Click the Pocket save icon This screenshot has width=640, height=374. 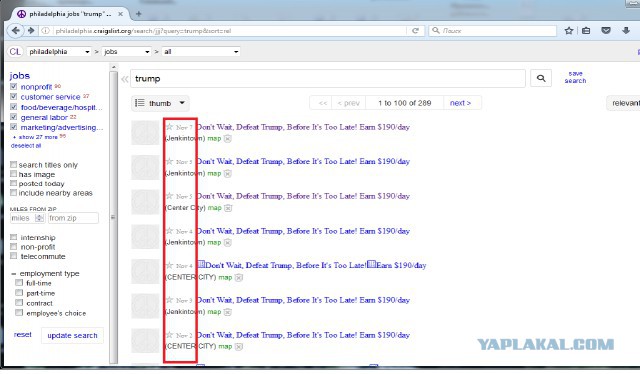[606, 31]
